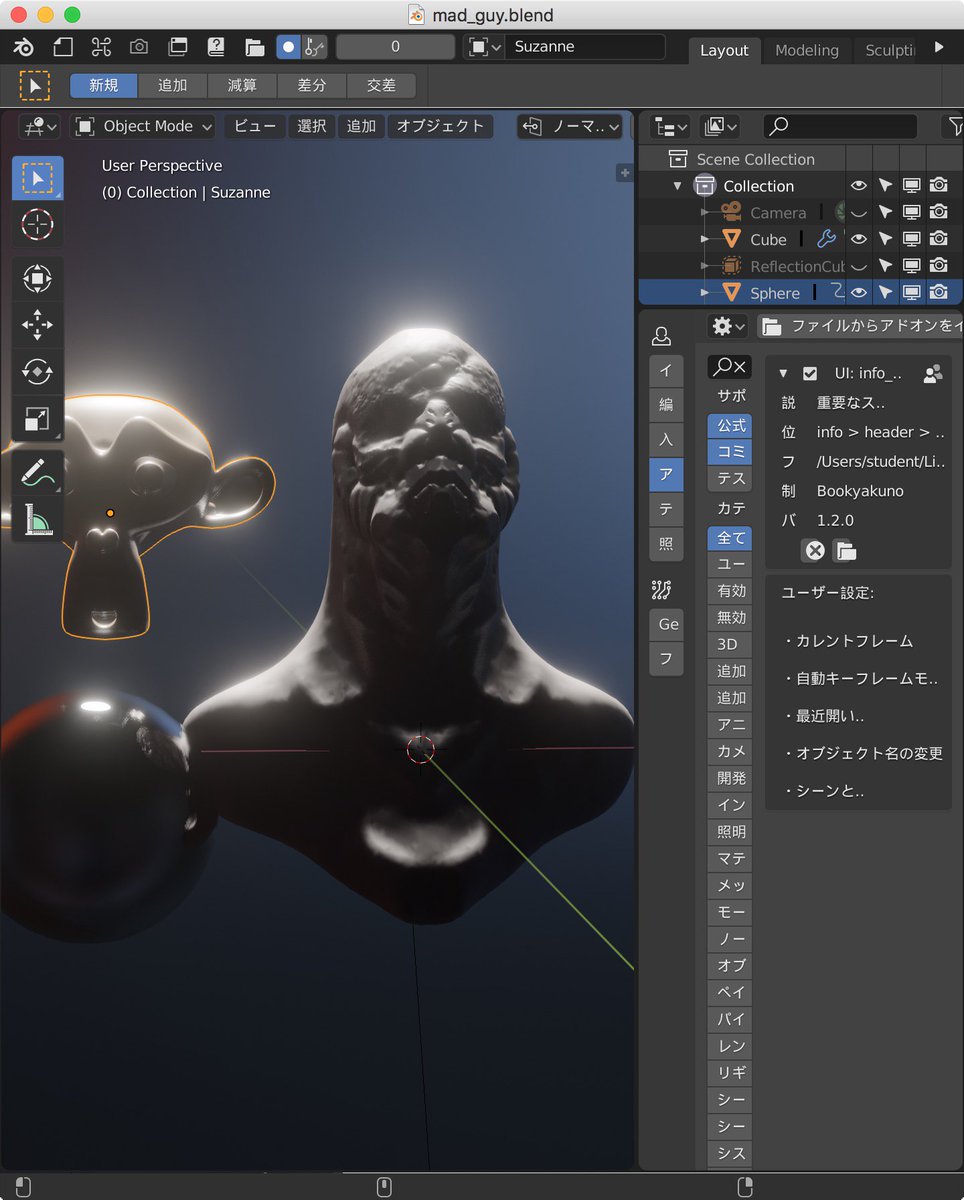
Task: Click the install add-on from file button
Action: [x=860, y=326]
